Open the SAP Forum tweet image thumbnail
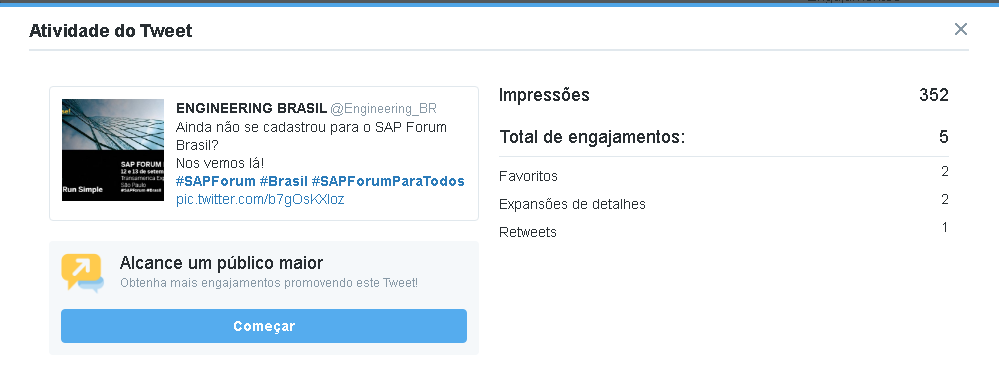This screenshot has height=384, width=999. (x=113, y=150)
